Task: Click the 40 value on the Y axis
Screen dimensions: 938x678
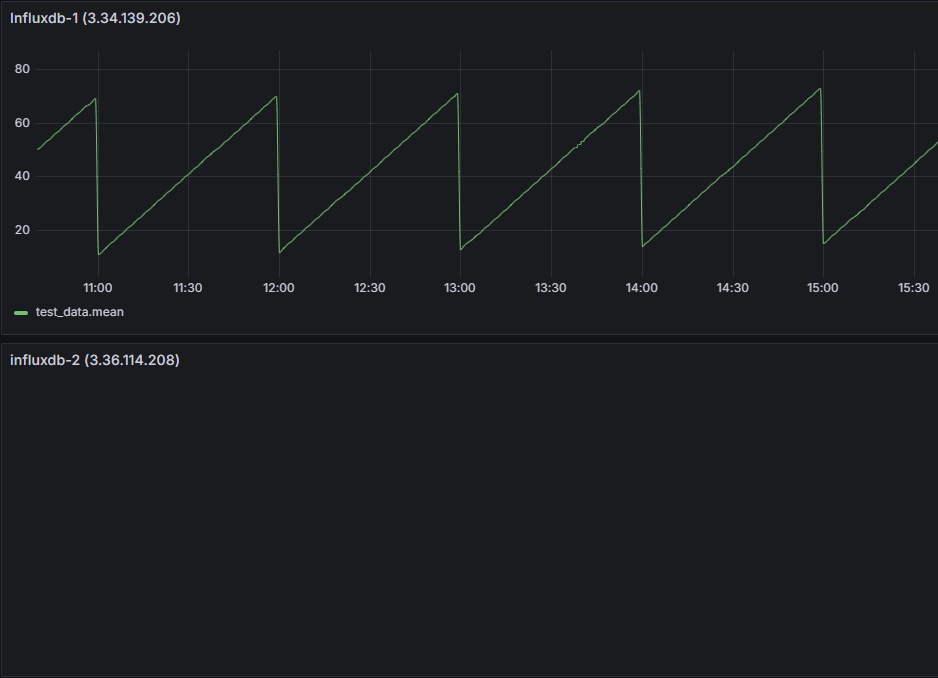Action: coord(22,176)
